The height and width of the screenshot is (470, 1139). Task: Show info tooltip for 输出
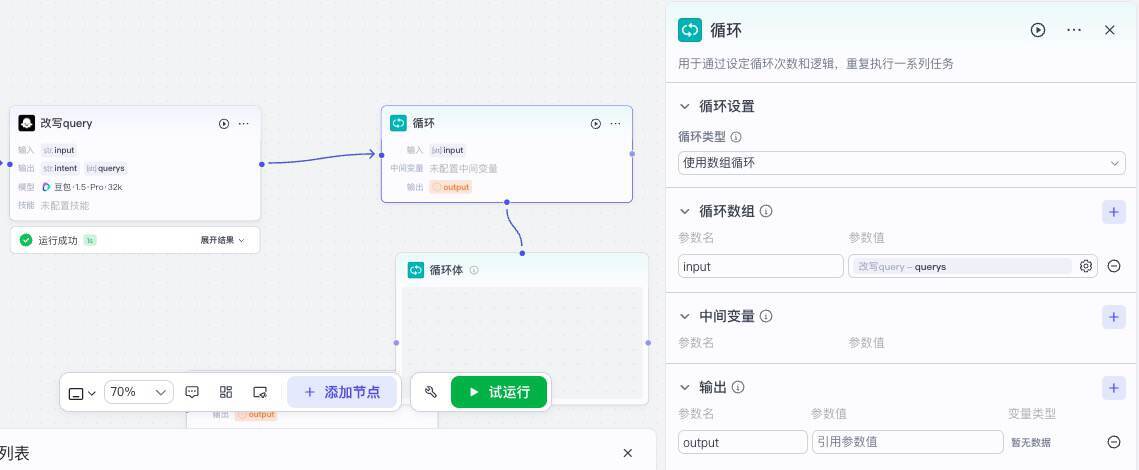[738, 387]
